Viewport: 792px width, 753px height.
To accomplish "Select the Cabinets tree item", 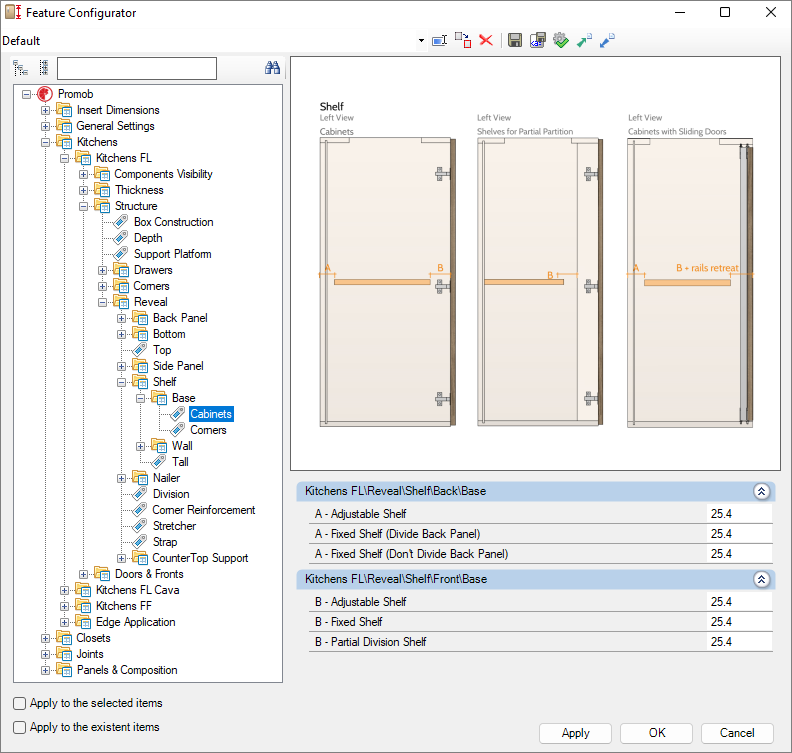I will [x=211, y=414].
